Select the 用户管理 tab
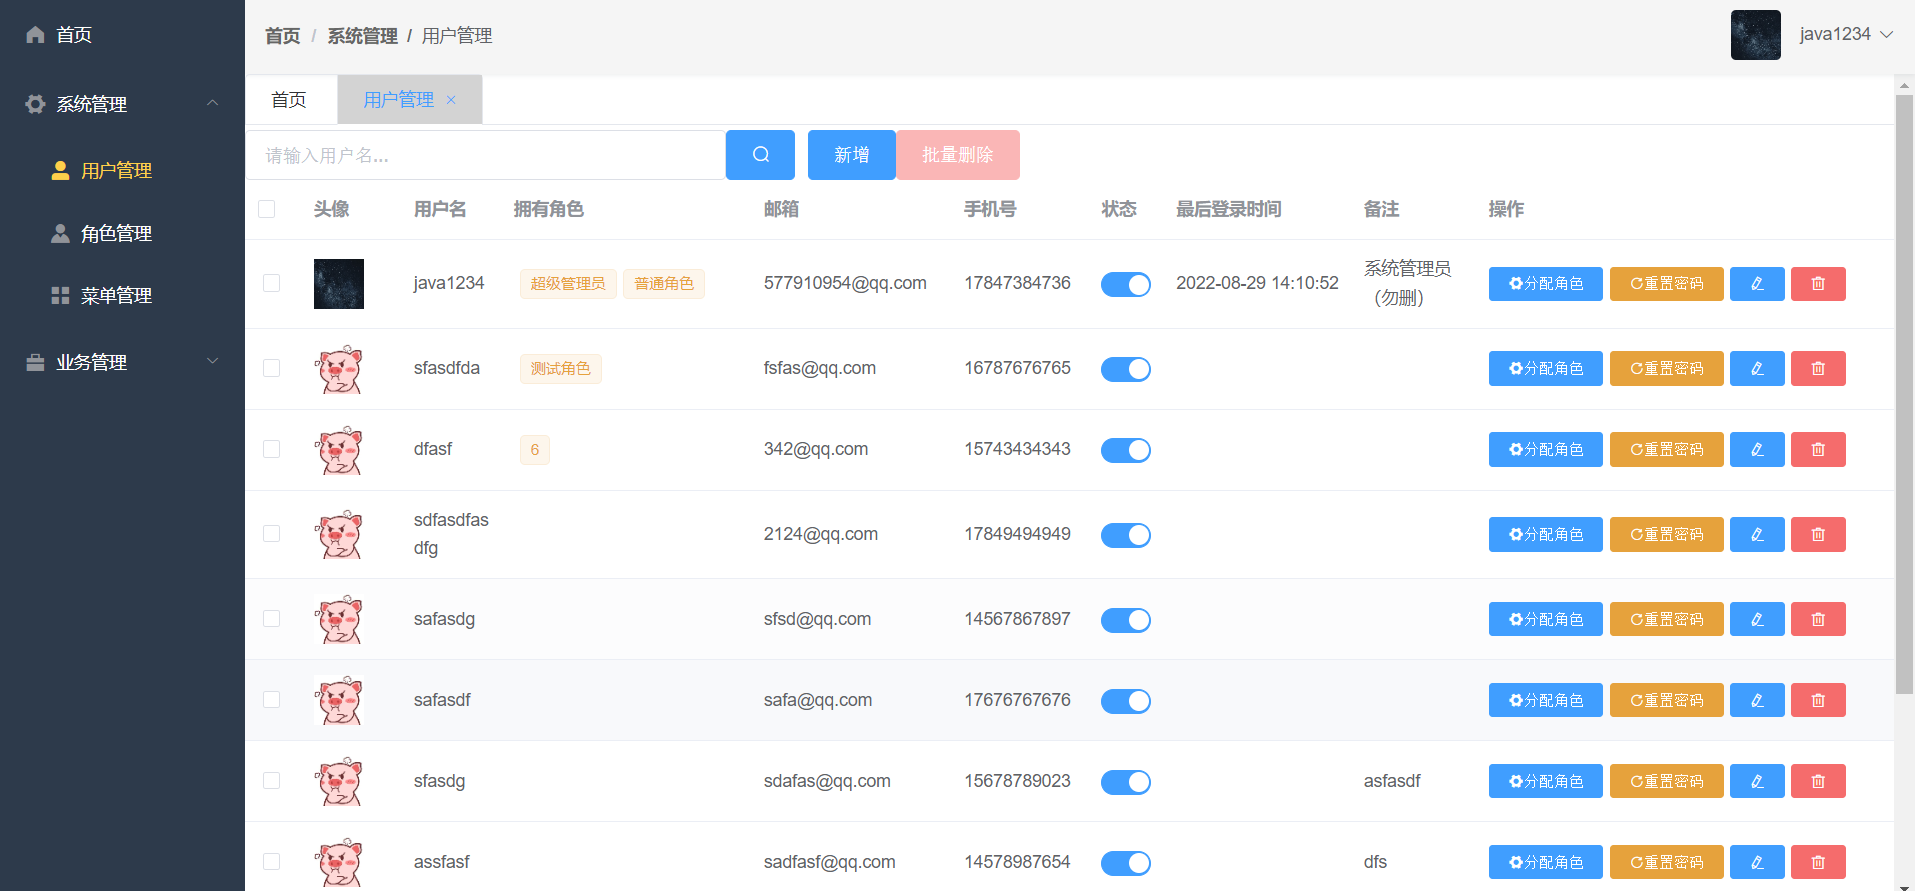 tap(399, 100)
